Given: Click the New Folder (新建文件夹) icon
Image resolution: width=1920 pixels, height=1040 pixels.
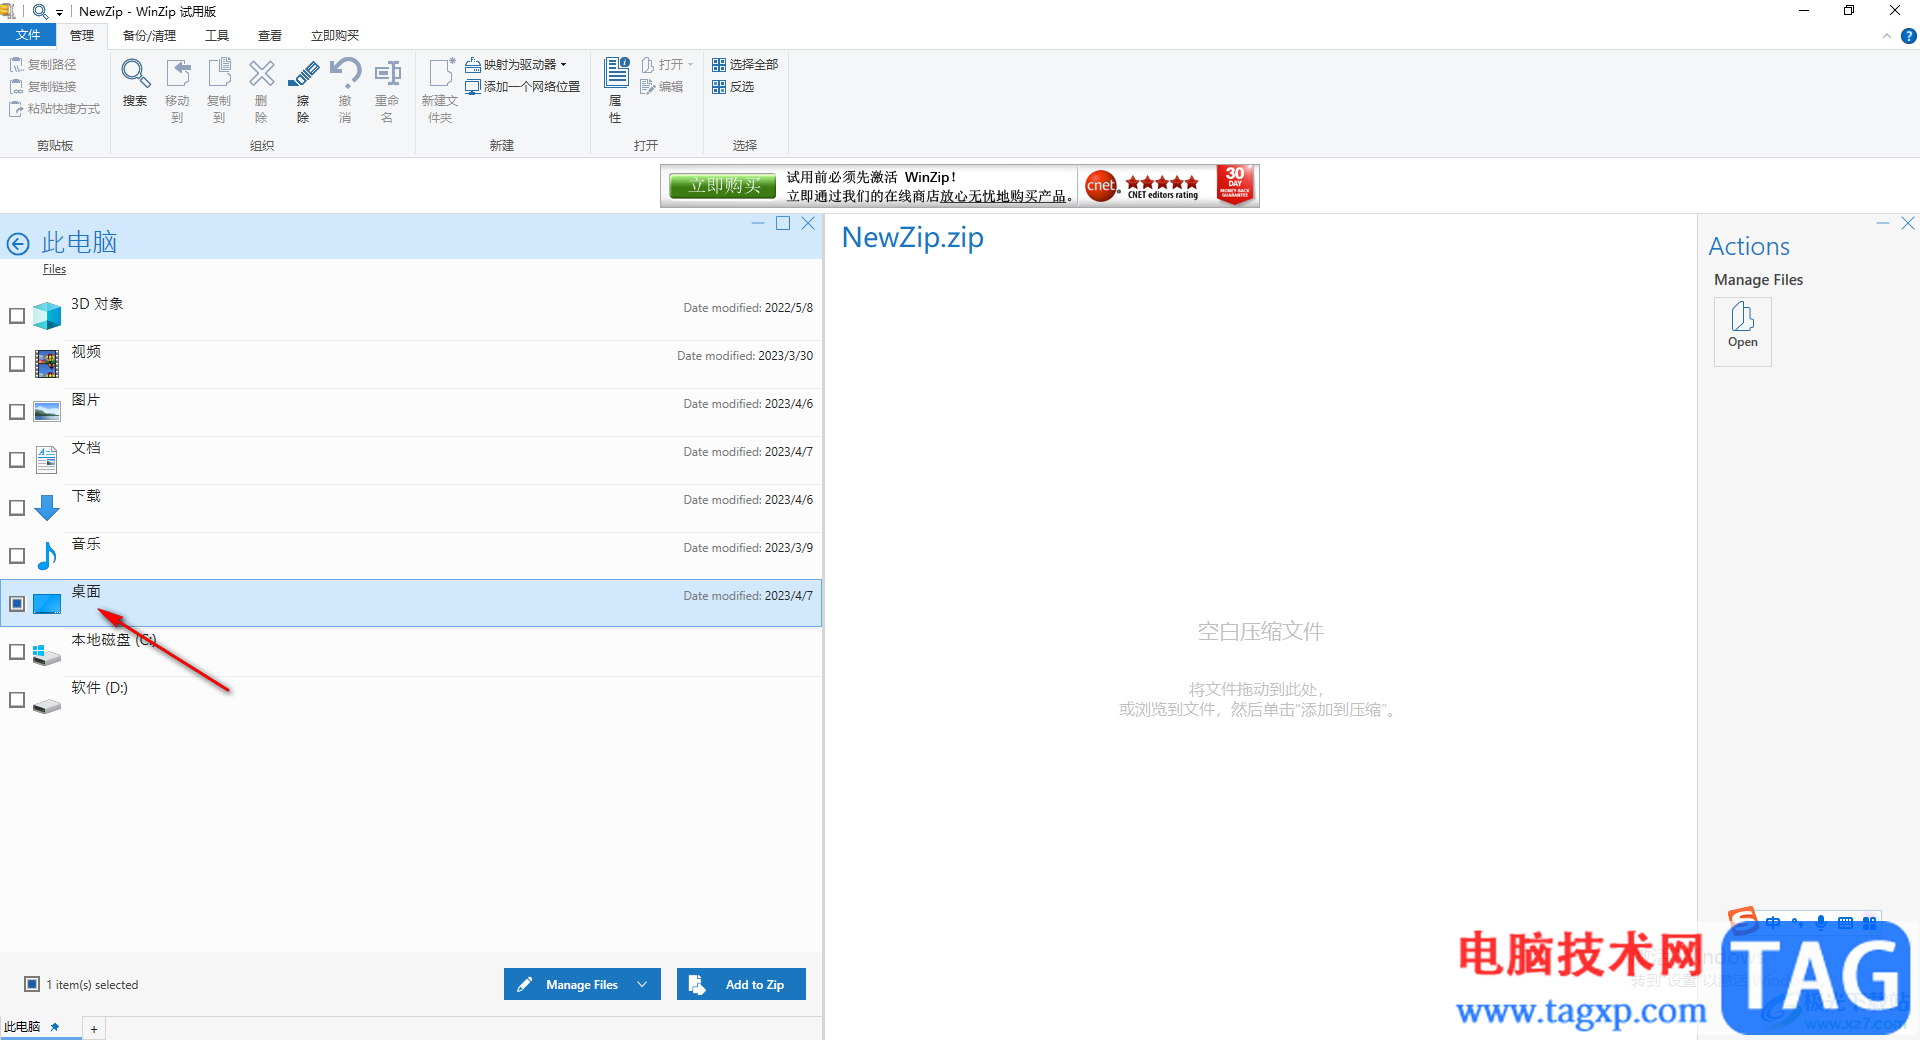Looking at the screenshot, I should pyautogui.click(x=441, y=73).
